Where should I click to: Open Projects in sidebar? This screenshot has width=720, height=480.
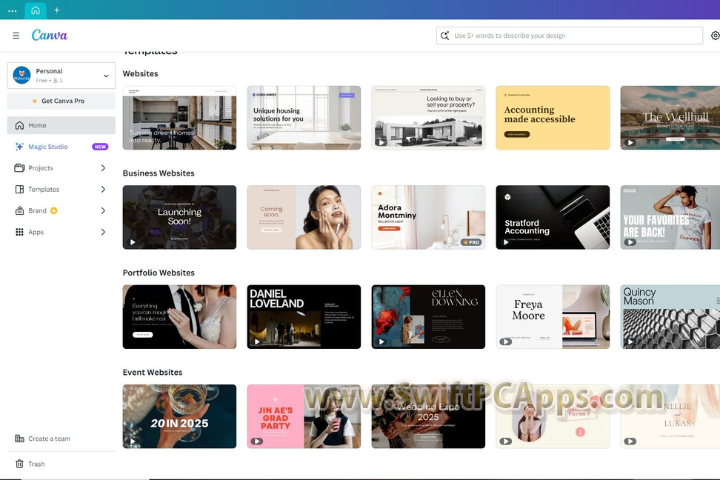pos(61,168)
